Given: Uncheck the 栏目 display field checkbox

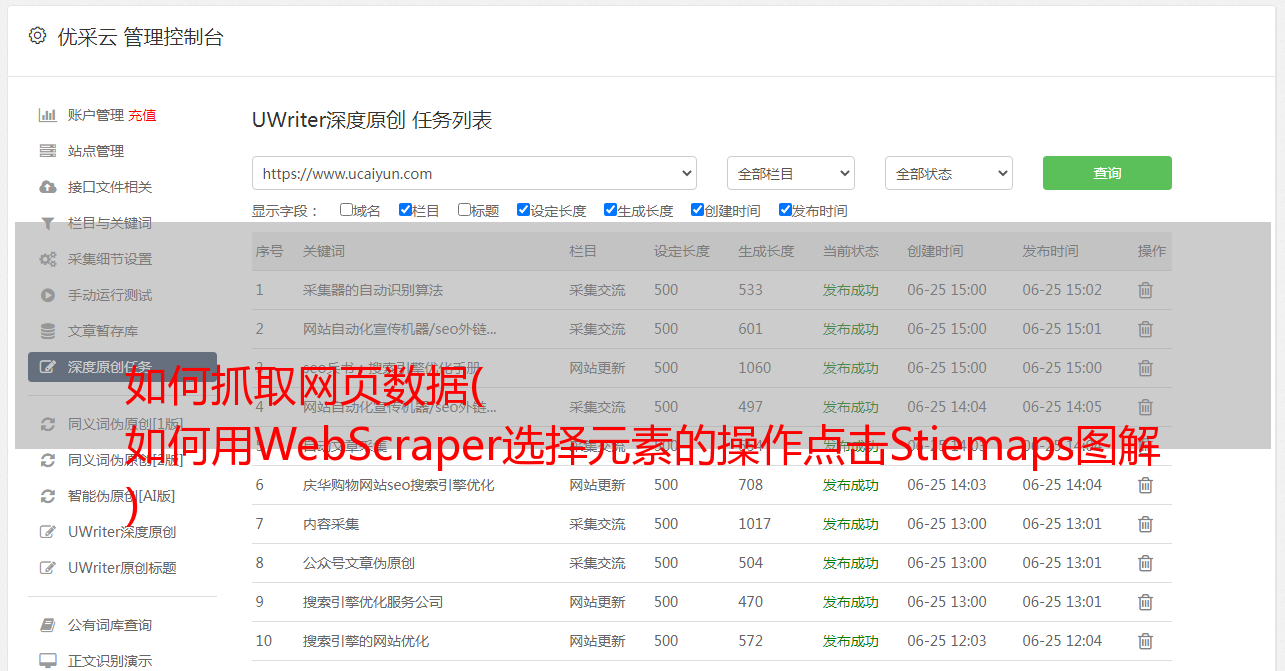Looking at the screenshot, I should (405, 210).
